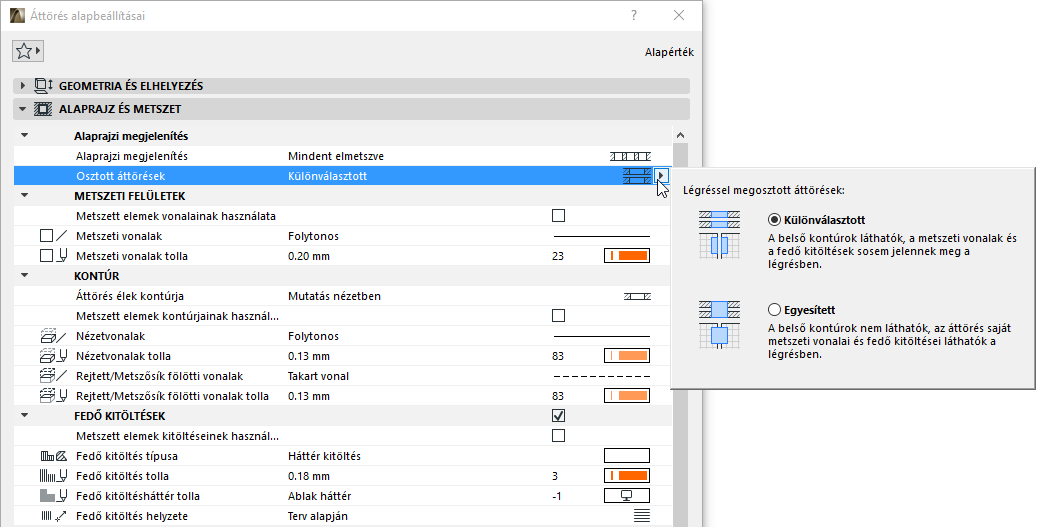Open the Favorites star button

coord(27,51)
